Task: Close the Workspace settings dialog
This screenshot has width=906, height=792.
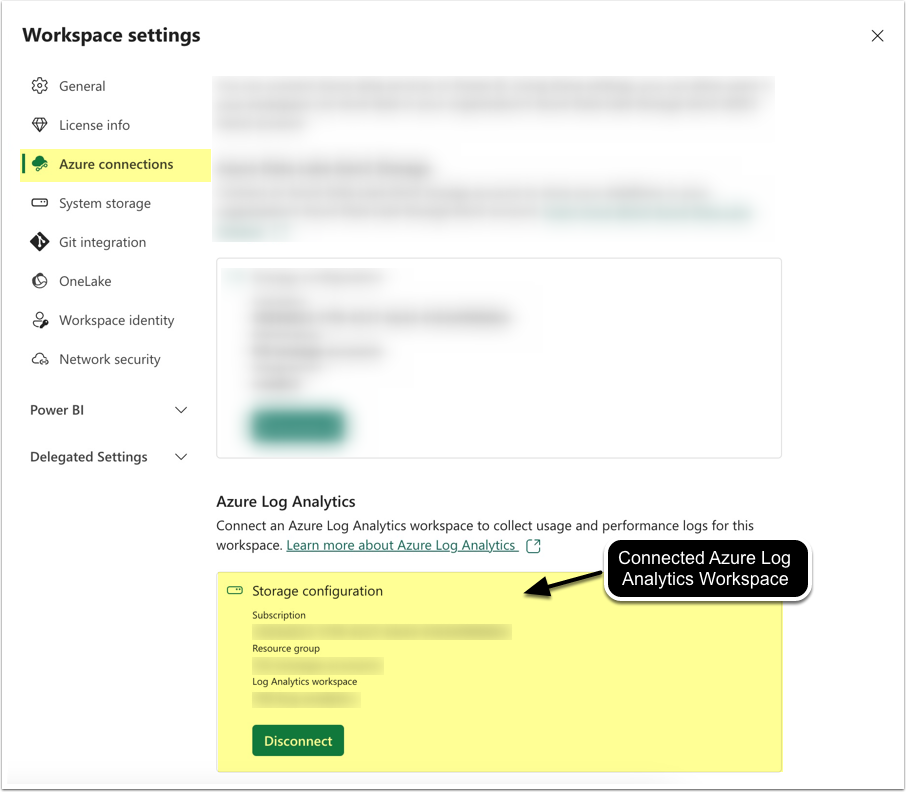Action: coord(877,36)
